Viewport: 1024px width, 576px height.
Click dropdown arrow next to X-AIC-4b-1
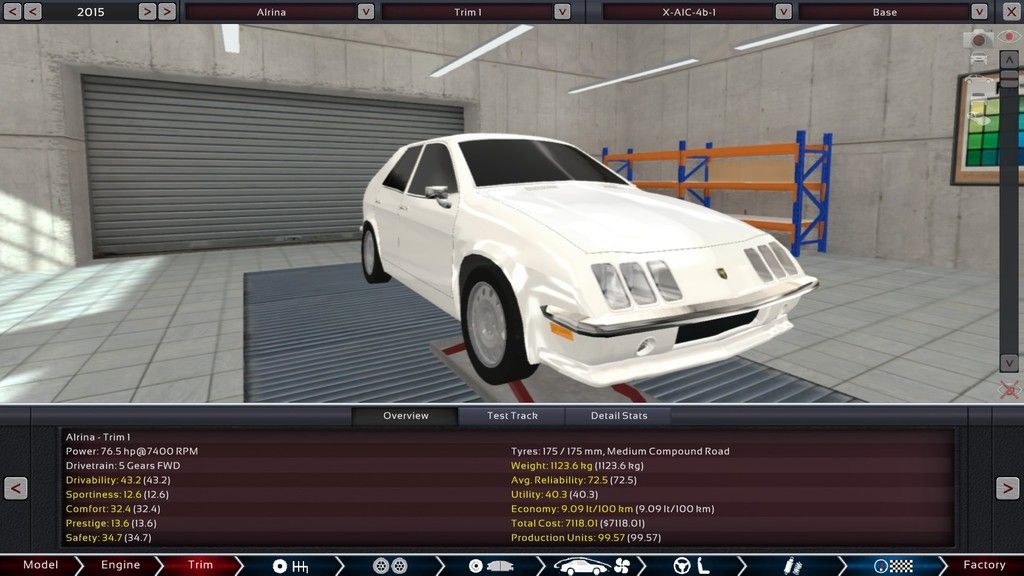783,12
